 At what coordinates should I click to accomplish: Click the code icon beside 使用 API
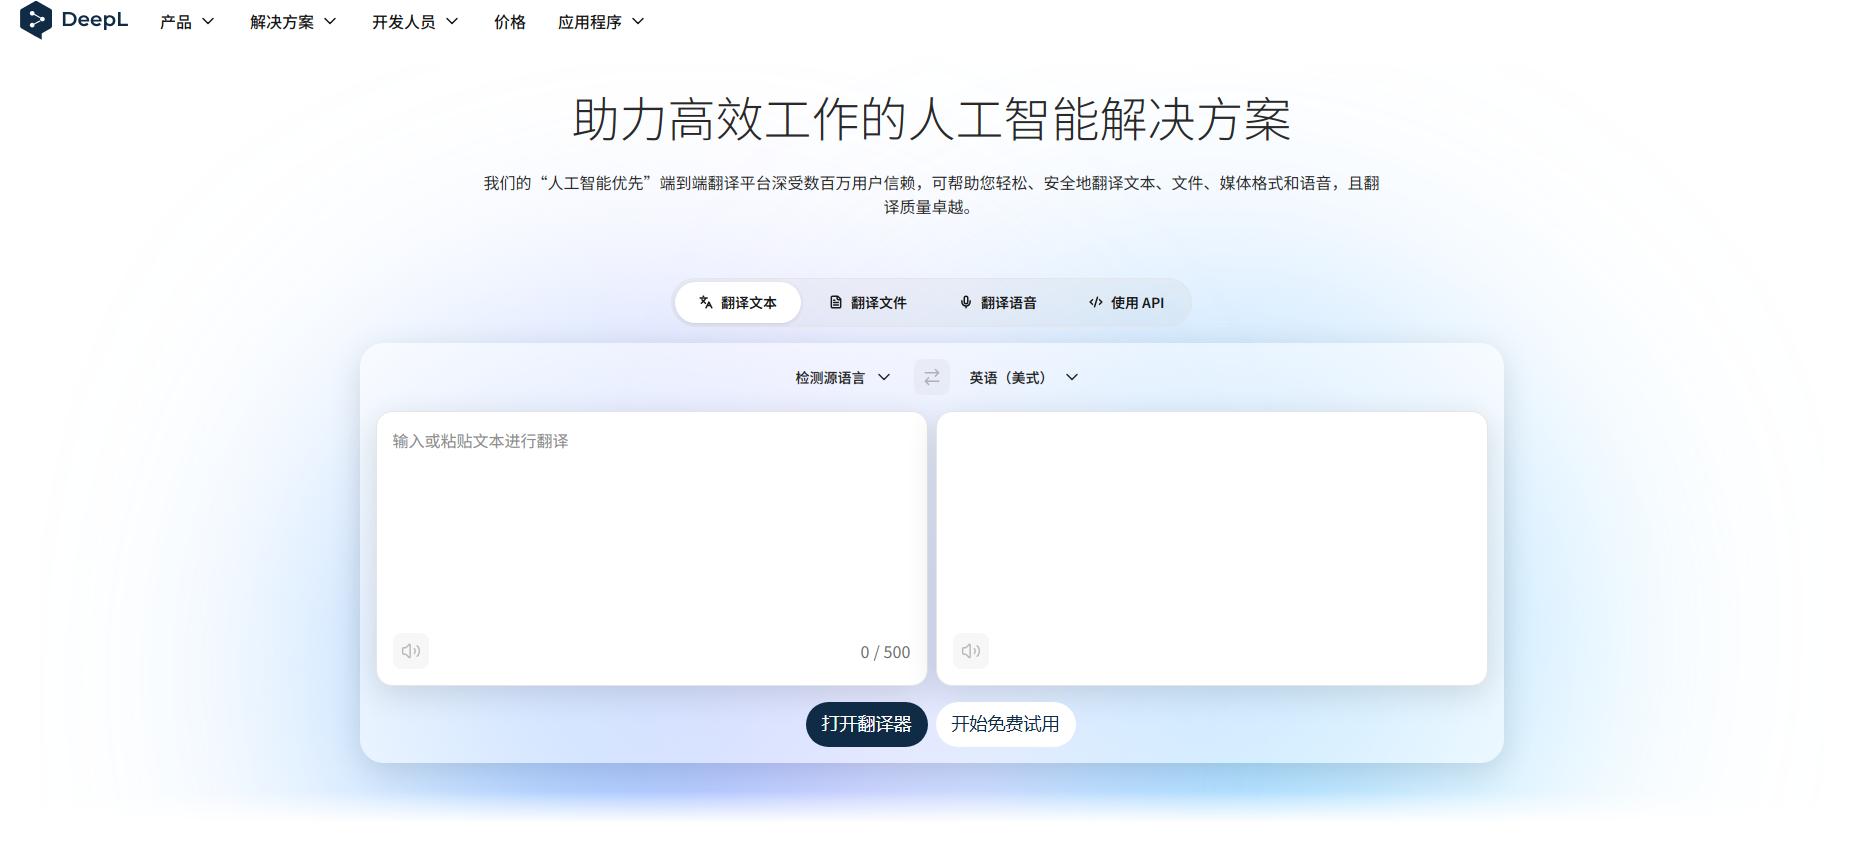coord(1096,302)
